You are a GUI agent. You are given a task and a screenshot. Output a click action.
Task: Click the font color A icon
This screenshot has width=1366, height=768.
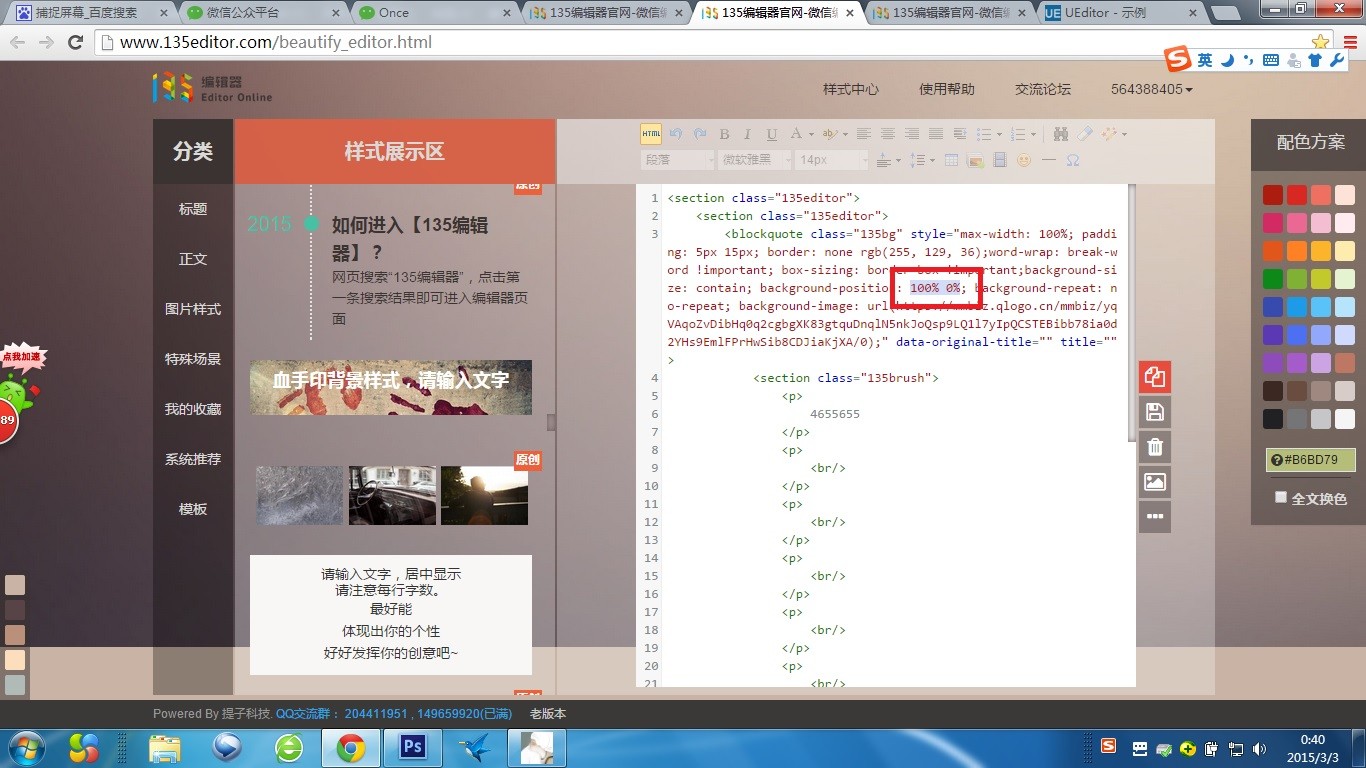pyautogui.click(x=796, y=134)
